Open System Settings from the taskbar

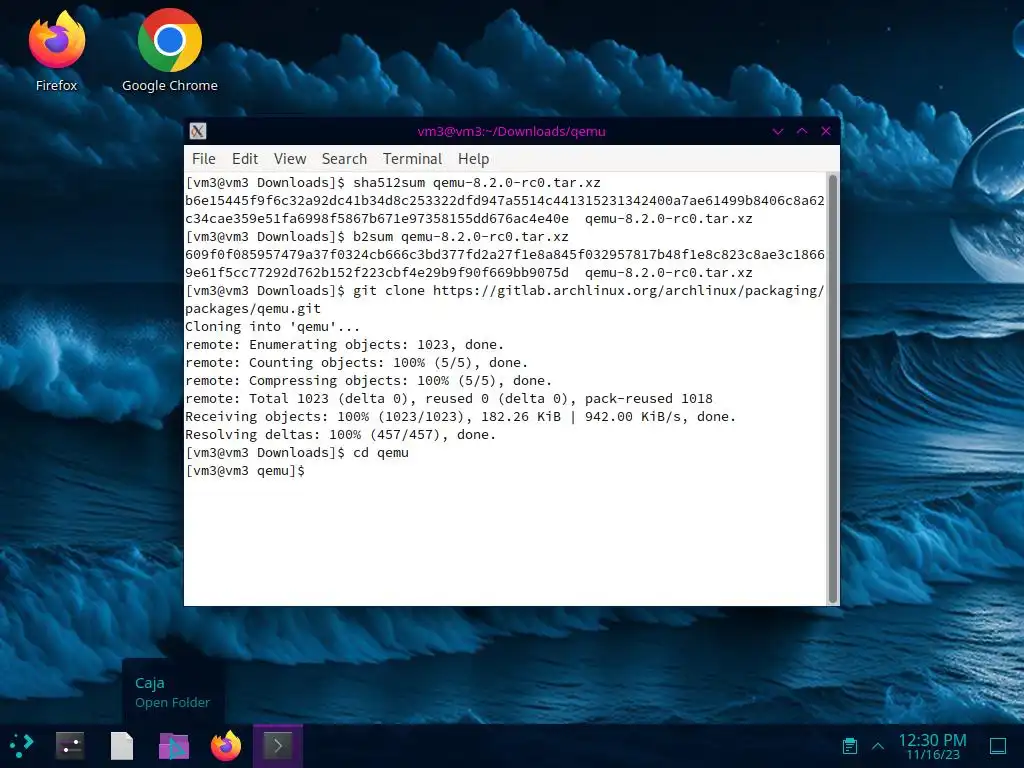pos(70,745)
